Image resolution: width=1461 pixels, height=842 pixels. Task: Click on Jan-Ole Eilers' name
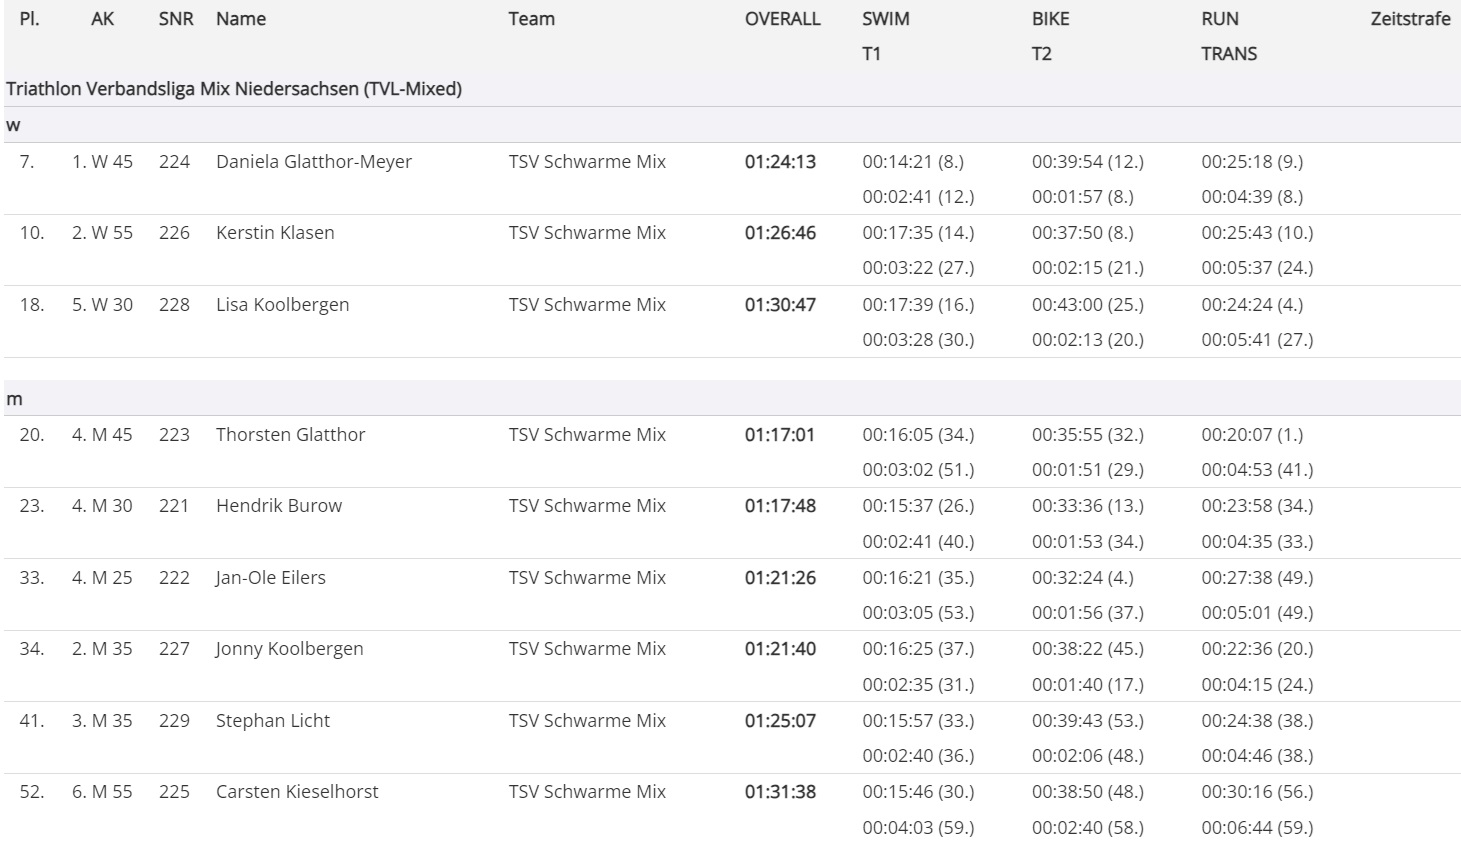click(x=270, y=578)
